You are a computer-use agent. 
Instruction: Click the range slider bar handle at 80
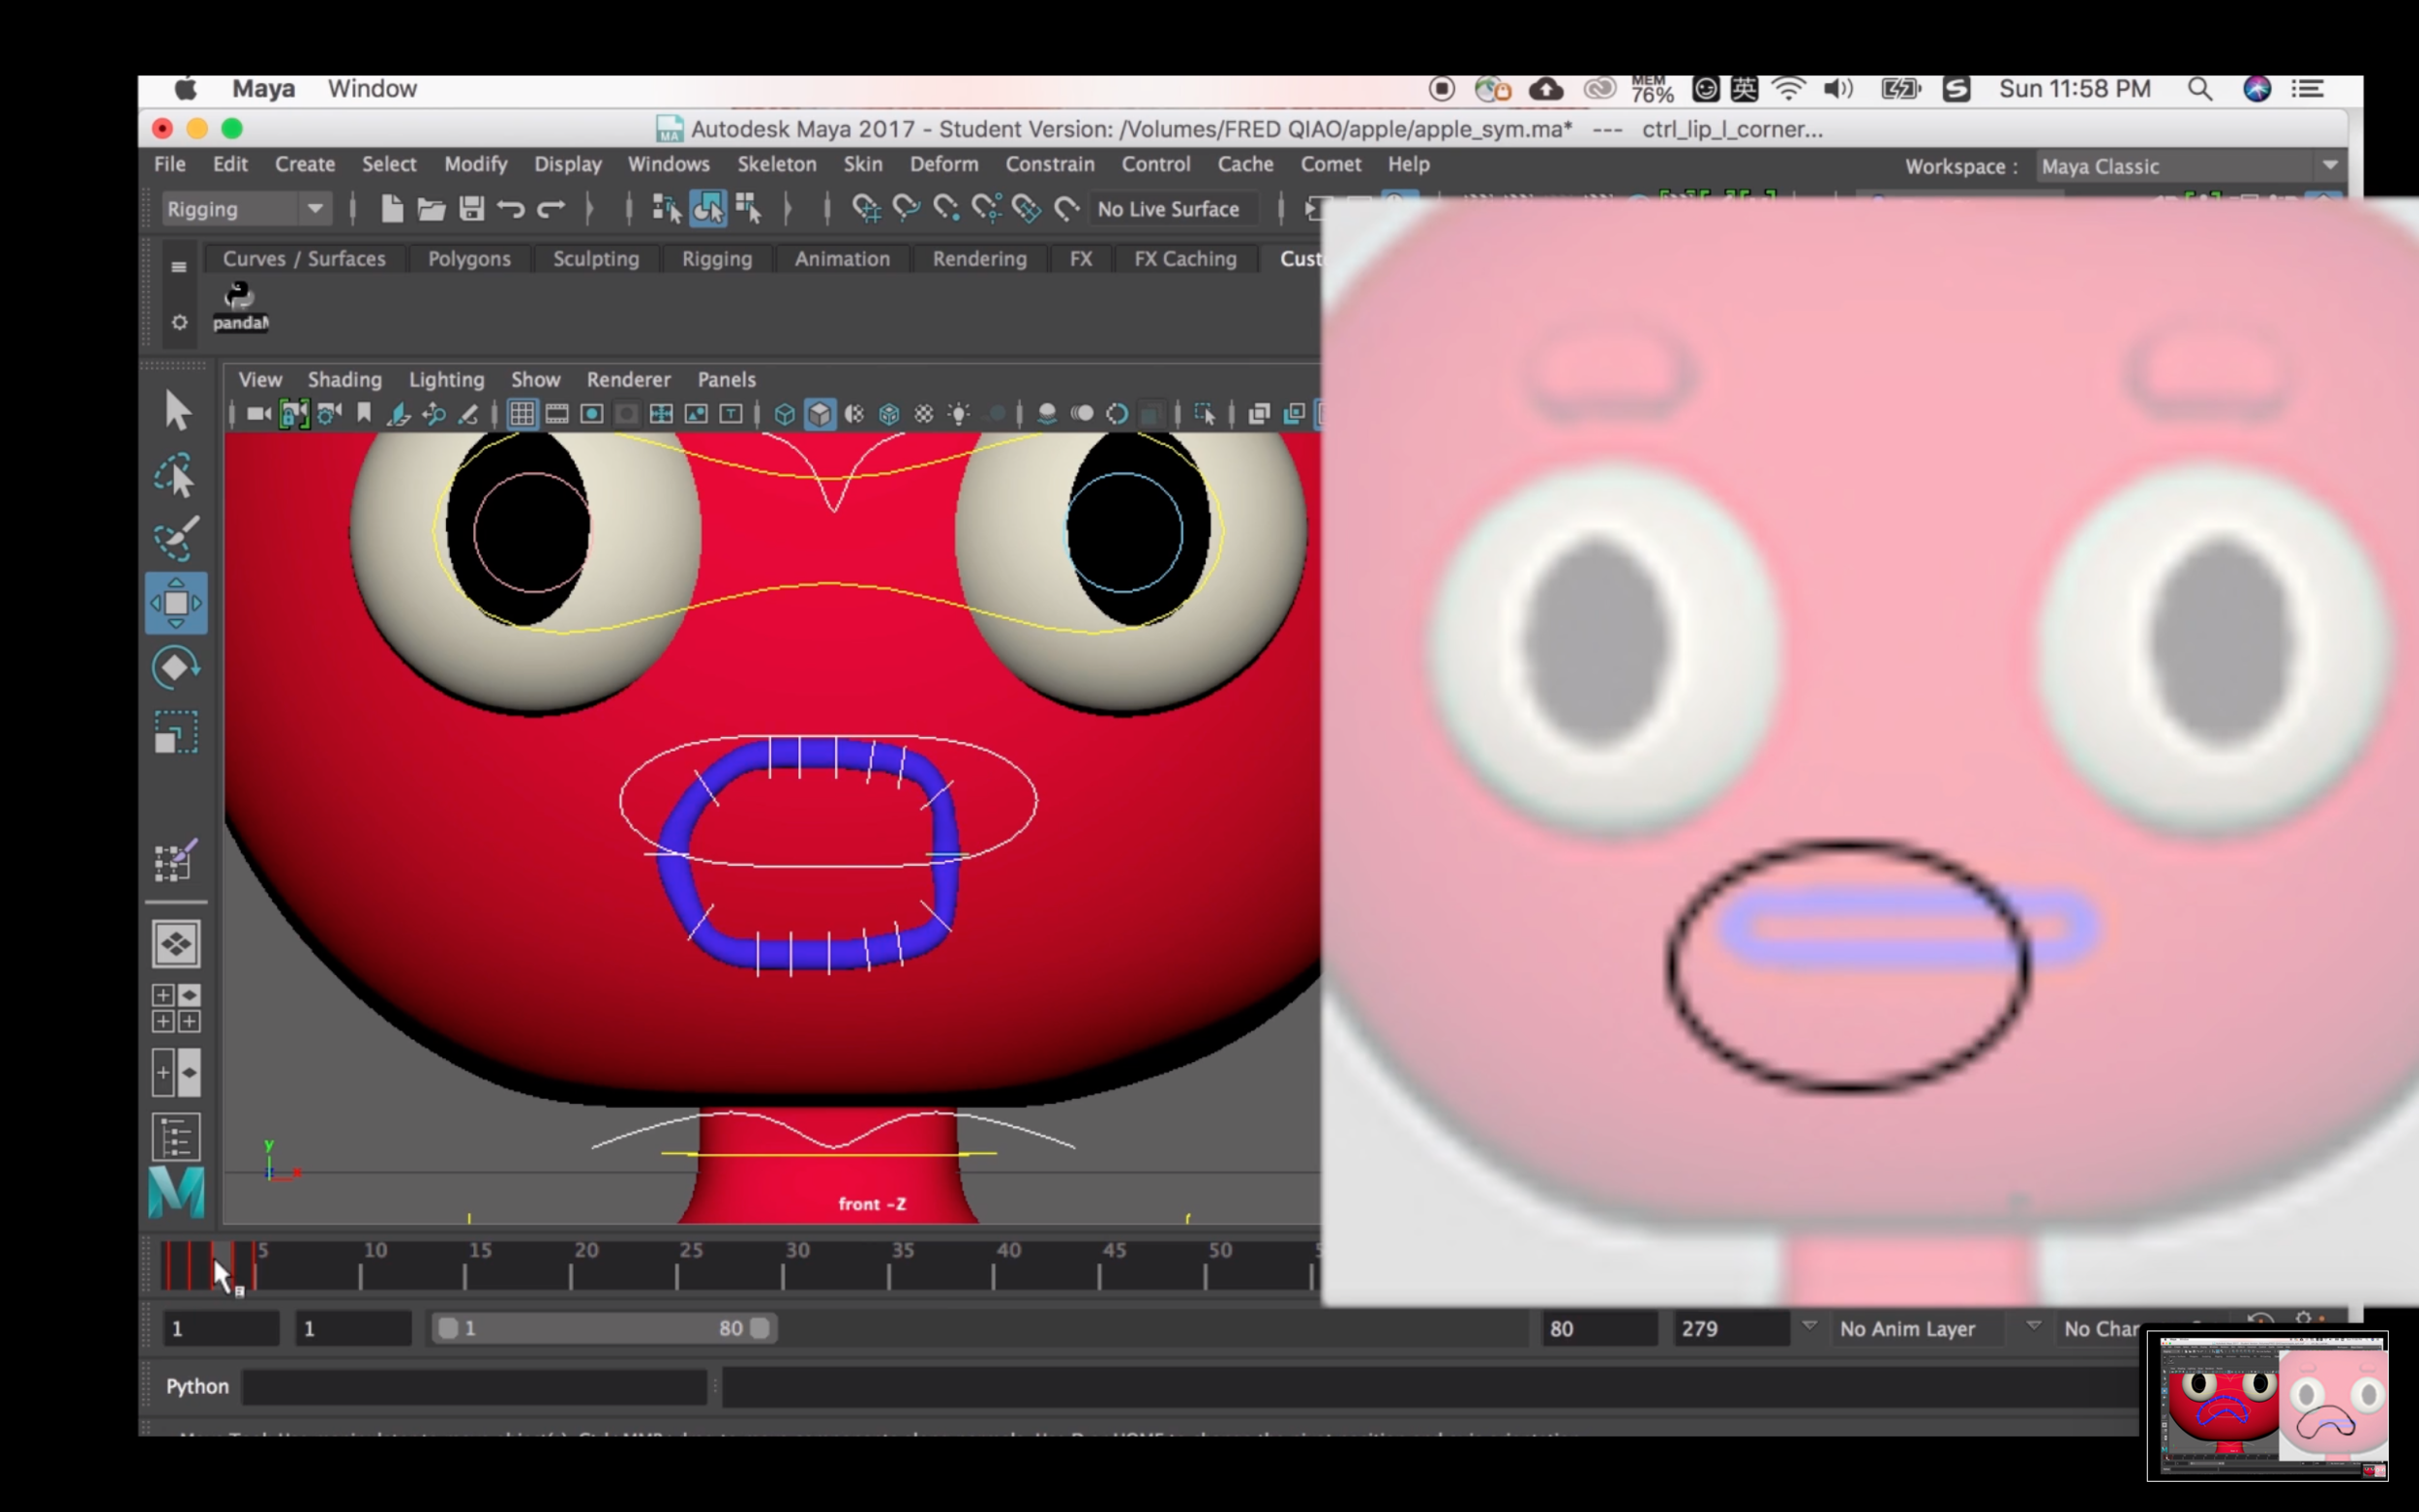click(x=760, y=1328)
